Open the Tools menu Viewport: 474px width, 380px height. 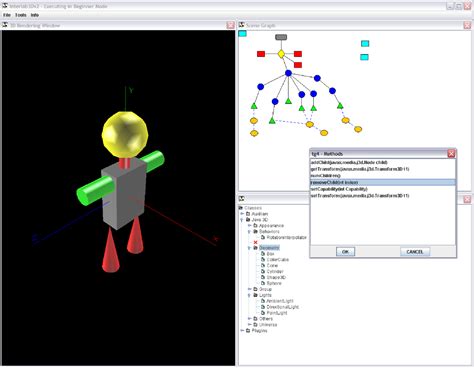pyautogui.click(x=21, y=15)
